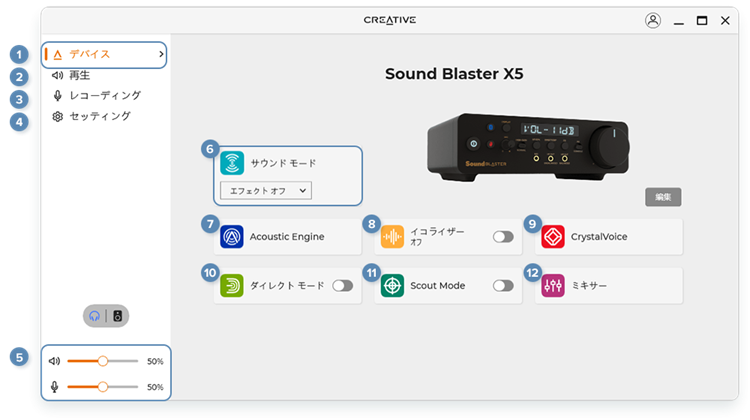Open the user account profile icon
Image resolution: width=750 pixels, height=420 pixels.
pos(653,21)
